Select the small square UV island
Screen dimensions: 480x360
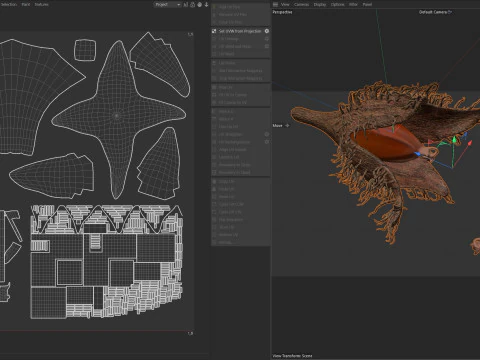click(x=85, y=50)
